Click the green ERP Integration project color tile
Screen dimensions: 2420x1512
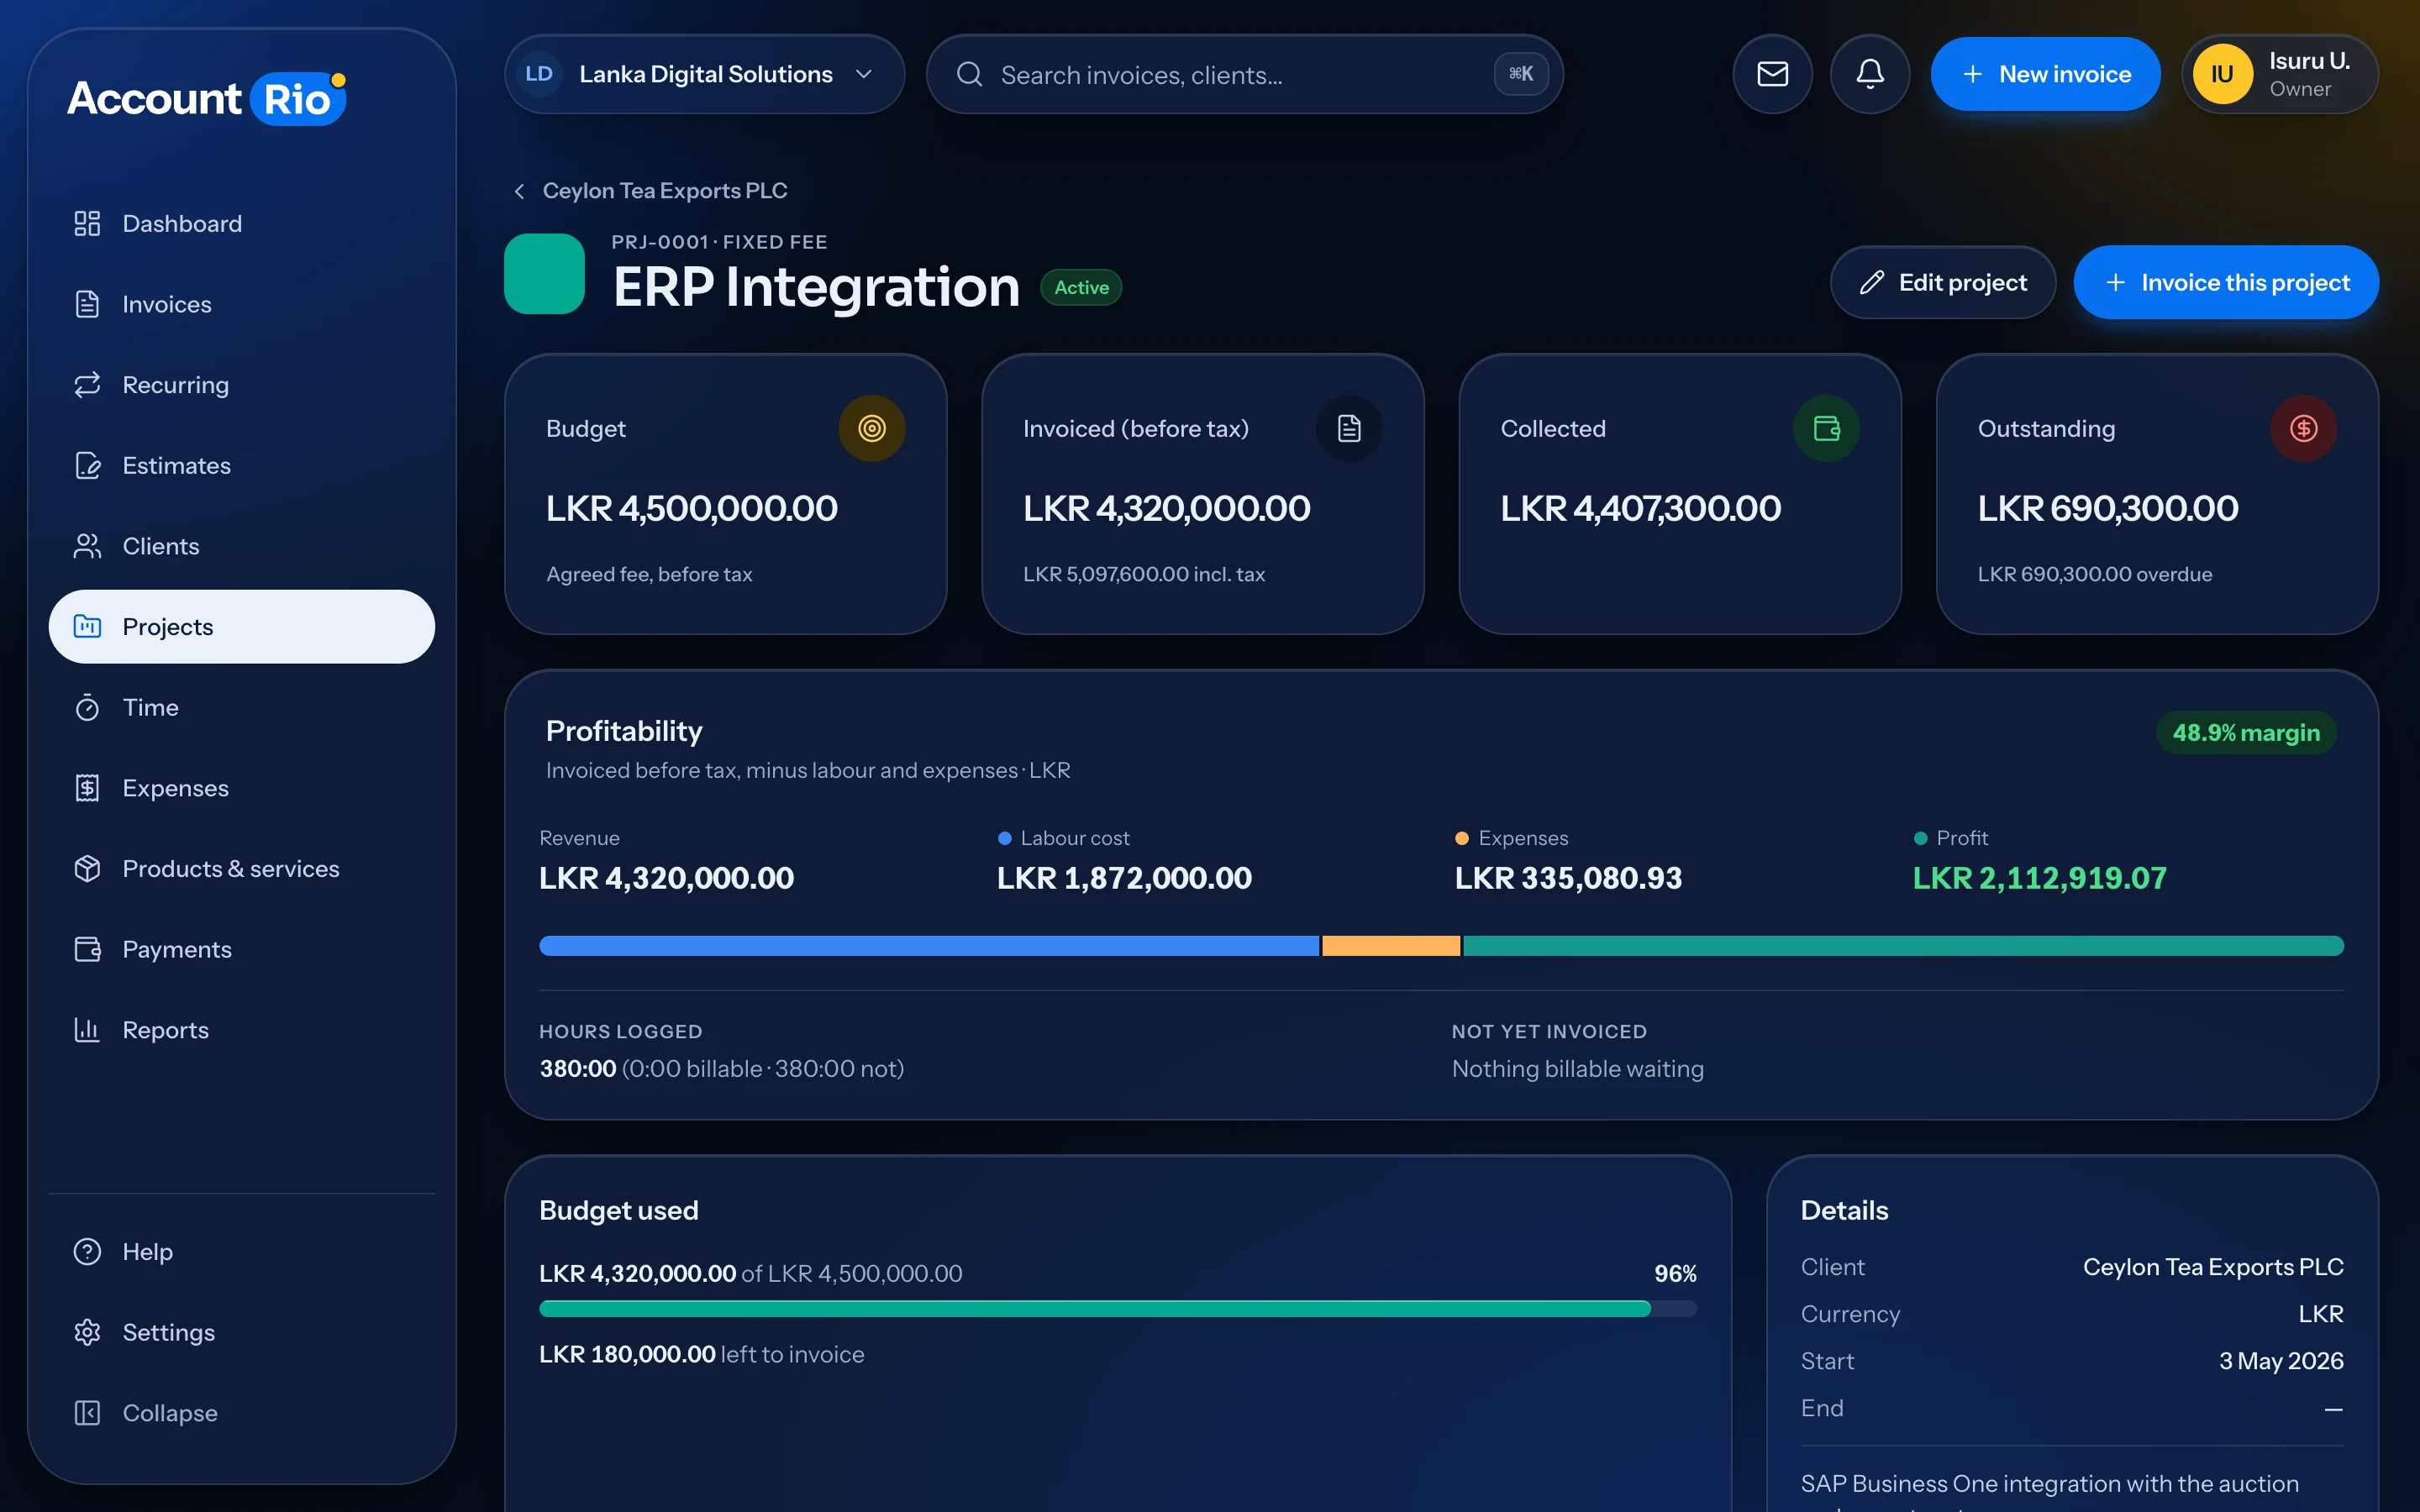pyautogui.click(x=544, y=274)
